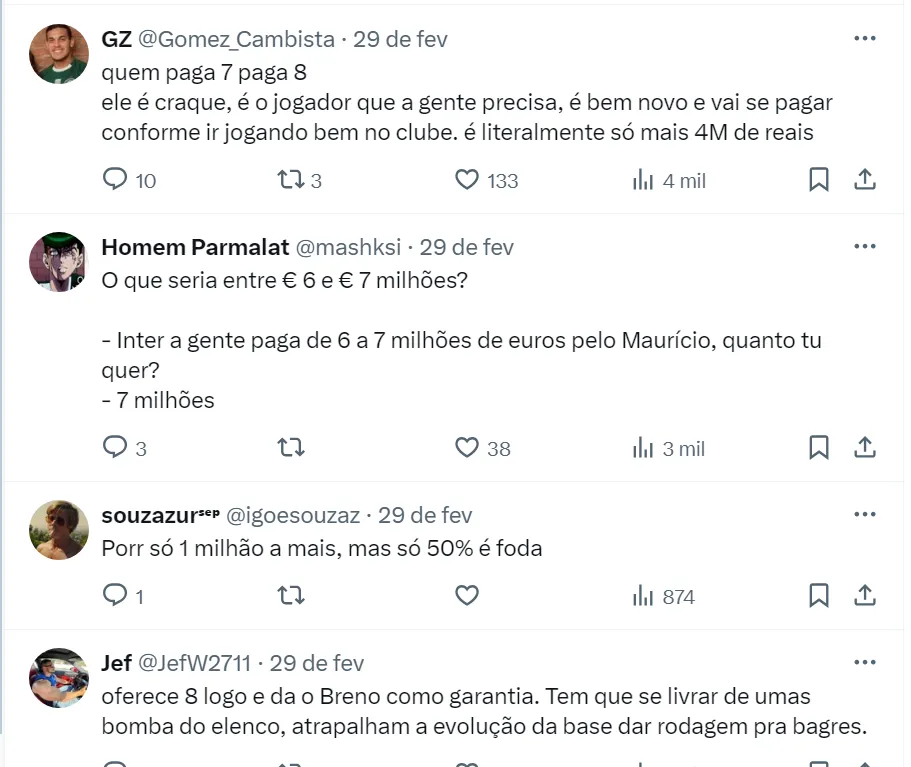911x767 pixels.
Task: Open more options on Jef's tweet
Action: [865, 663]
